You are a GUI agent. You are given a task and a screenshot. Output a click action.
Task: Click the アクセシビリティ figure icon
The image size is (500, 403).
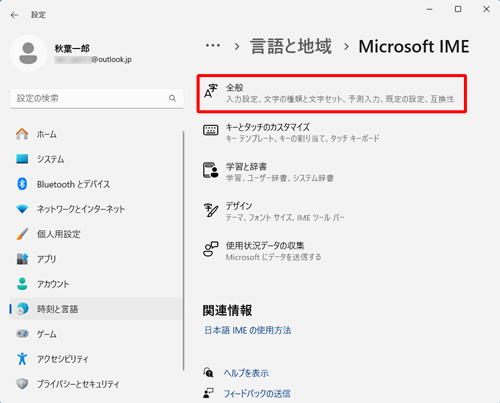[x=22, y=359]
